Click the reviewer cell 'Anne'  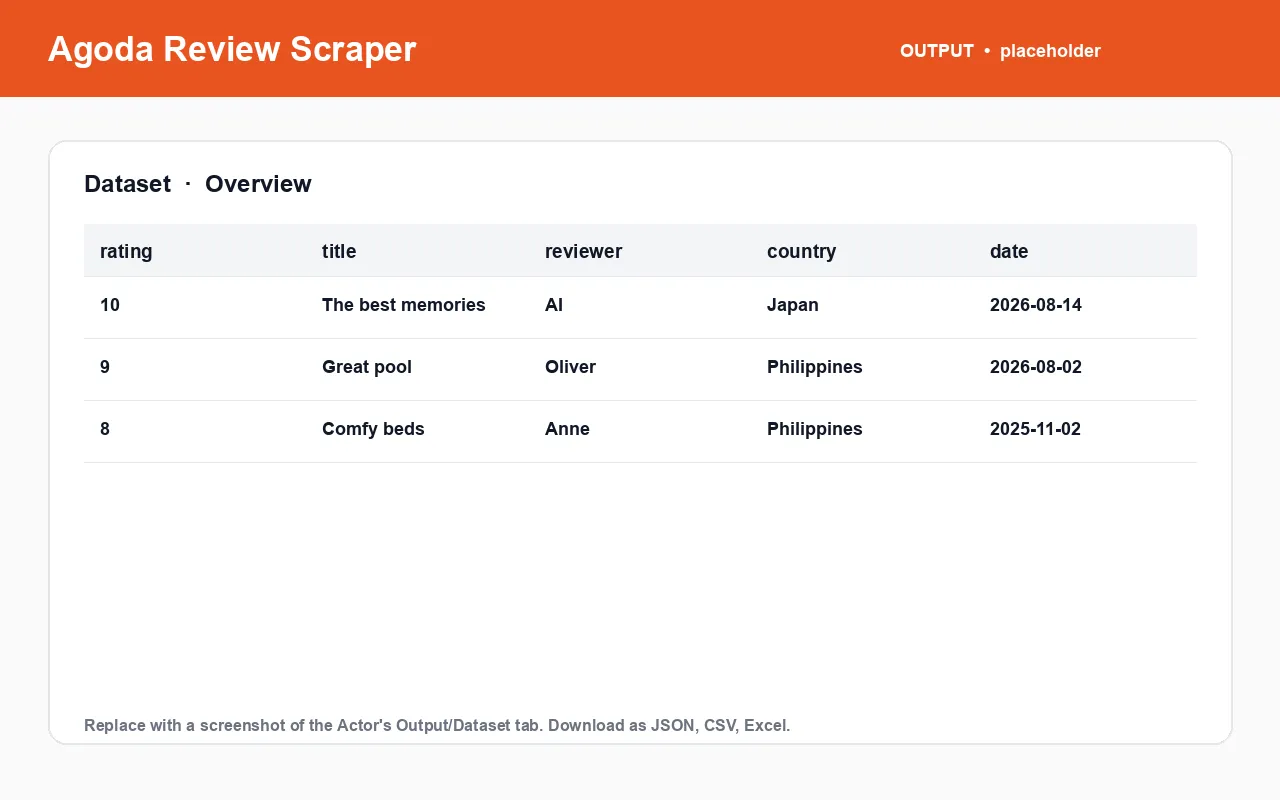567,429
